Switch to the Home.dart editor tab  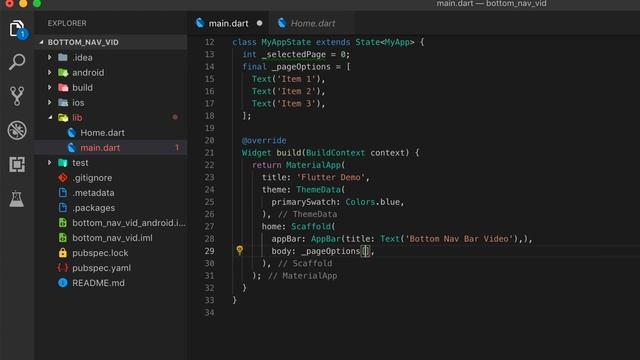[313, 23]
